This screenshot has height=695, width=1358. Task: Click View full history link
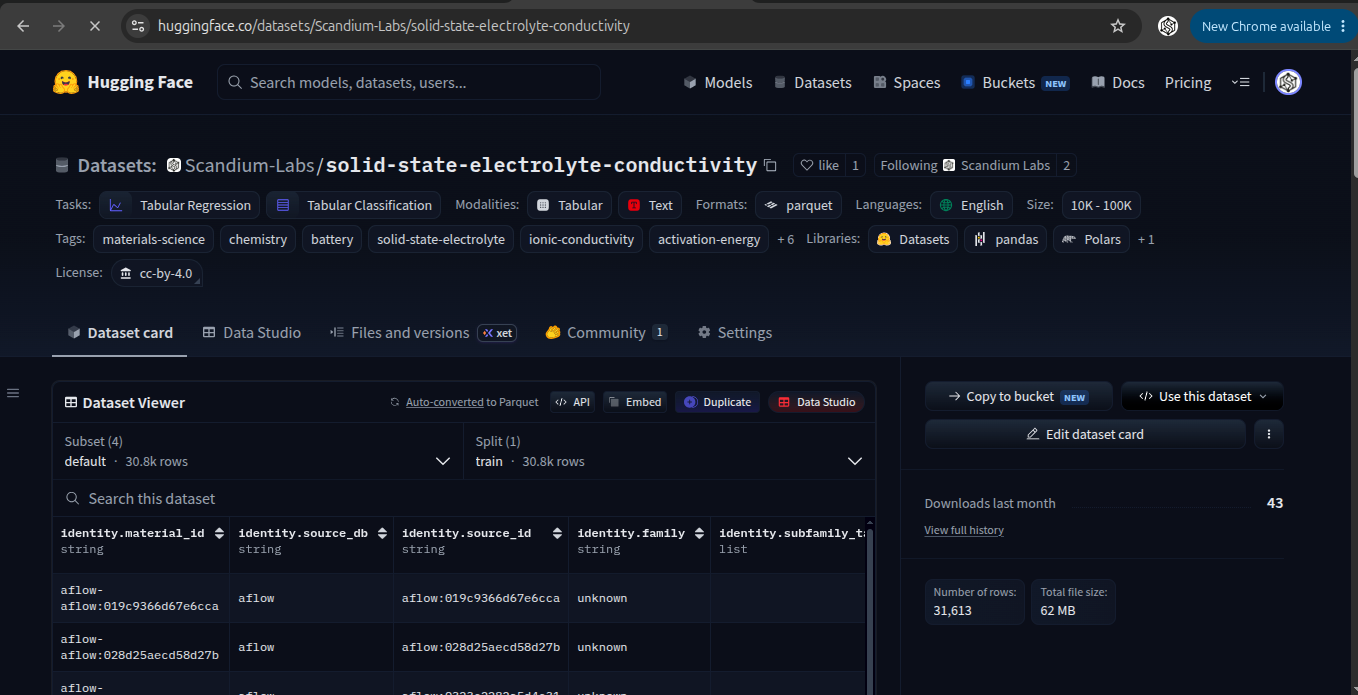pyautogui.click(x=964, y=530)
